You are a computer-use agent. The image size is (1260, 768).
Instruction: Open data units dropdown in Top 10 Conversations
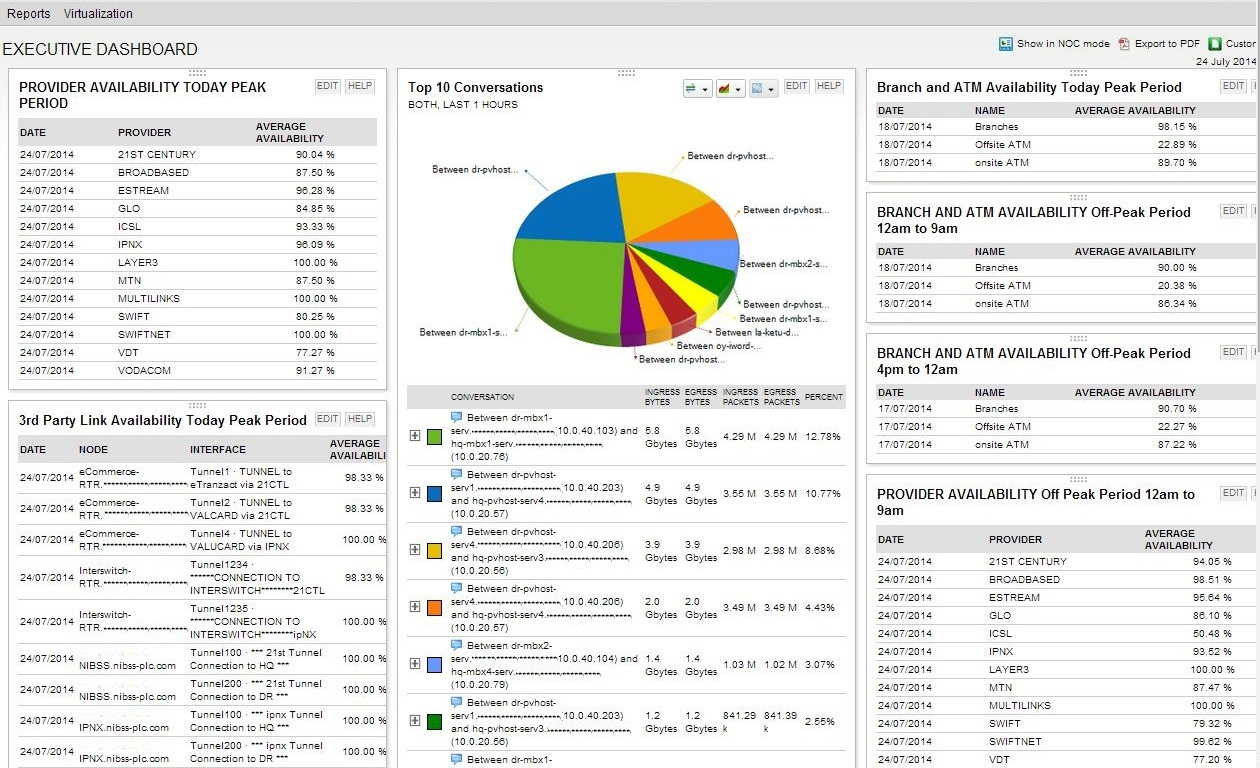tap(763, 89)
